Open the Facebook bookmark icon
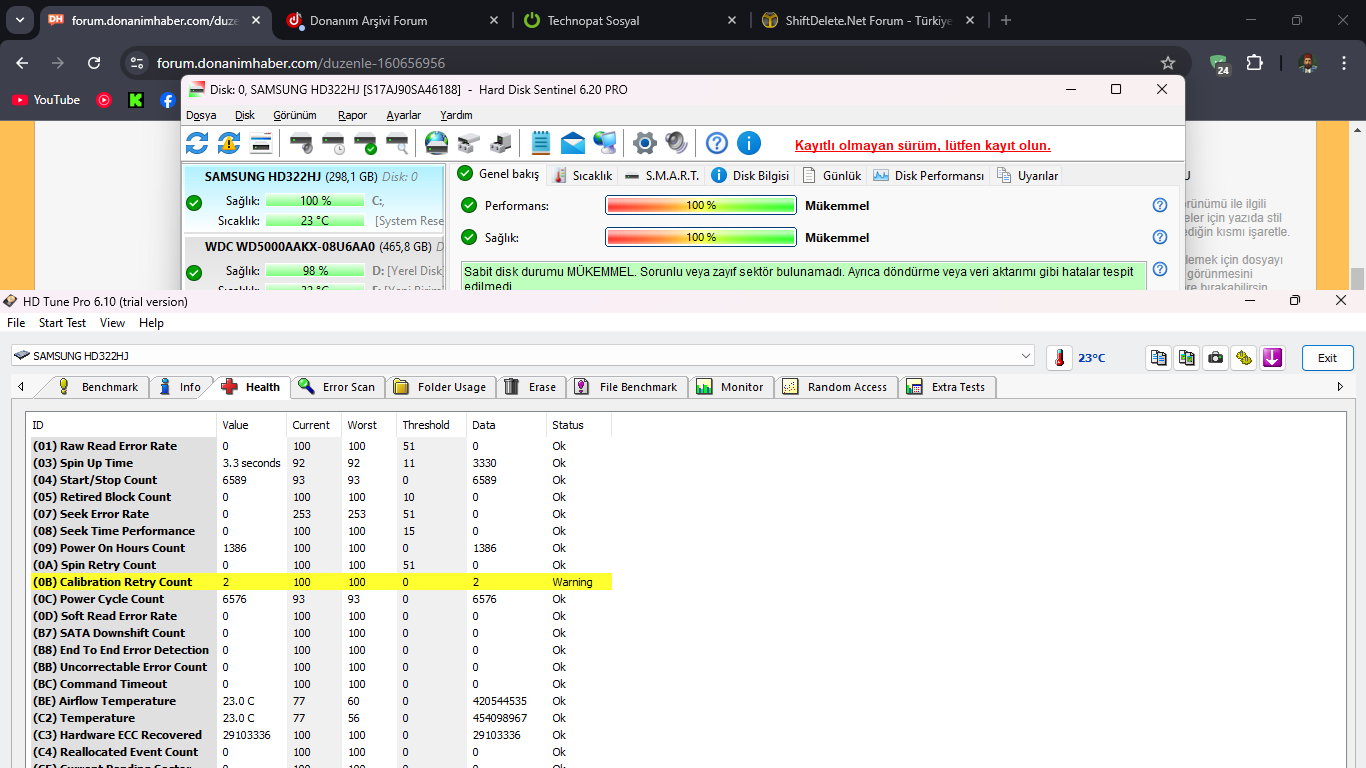The width and height of the screenshot is (1366, 768). [168, 100]
